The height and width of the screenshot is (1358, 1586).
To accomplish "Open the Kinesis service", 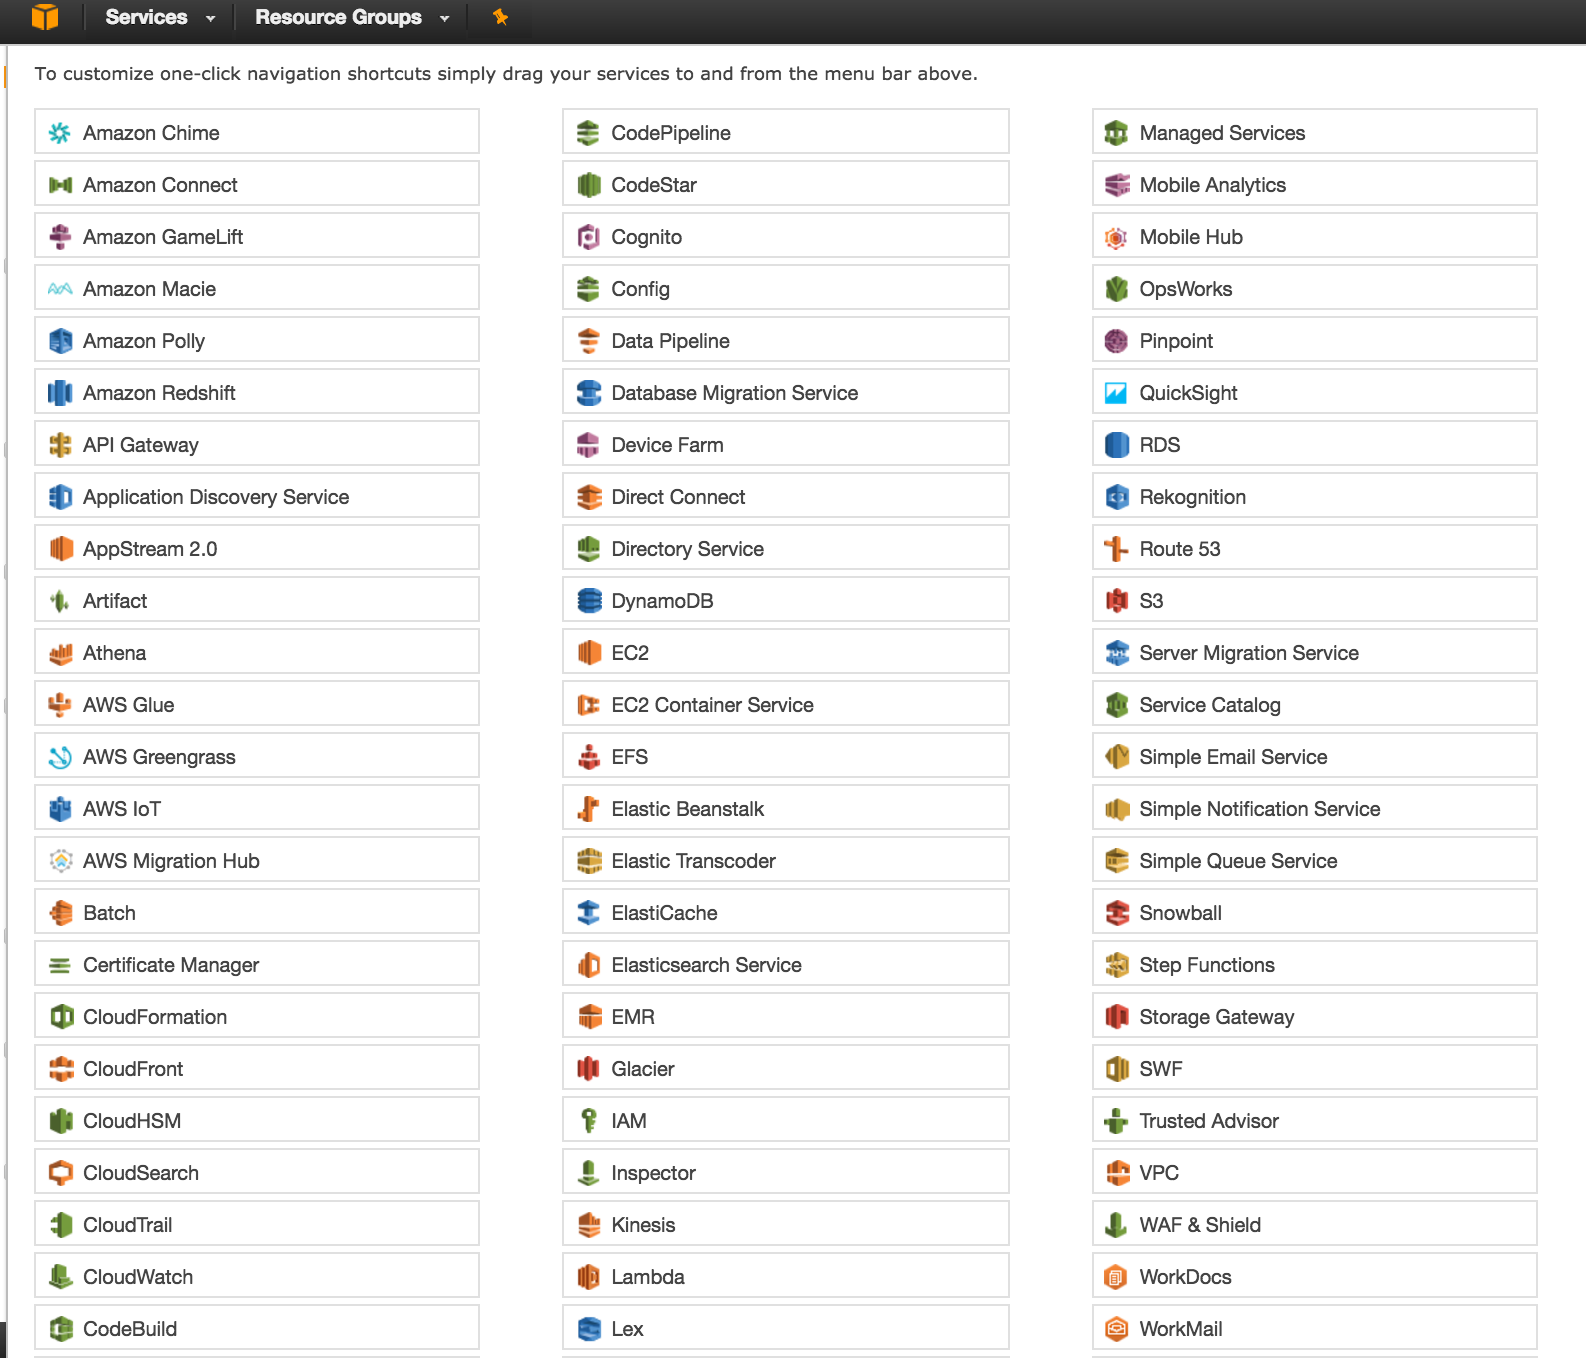I will [x=786, y=1223].
